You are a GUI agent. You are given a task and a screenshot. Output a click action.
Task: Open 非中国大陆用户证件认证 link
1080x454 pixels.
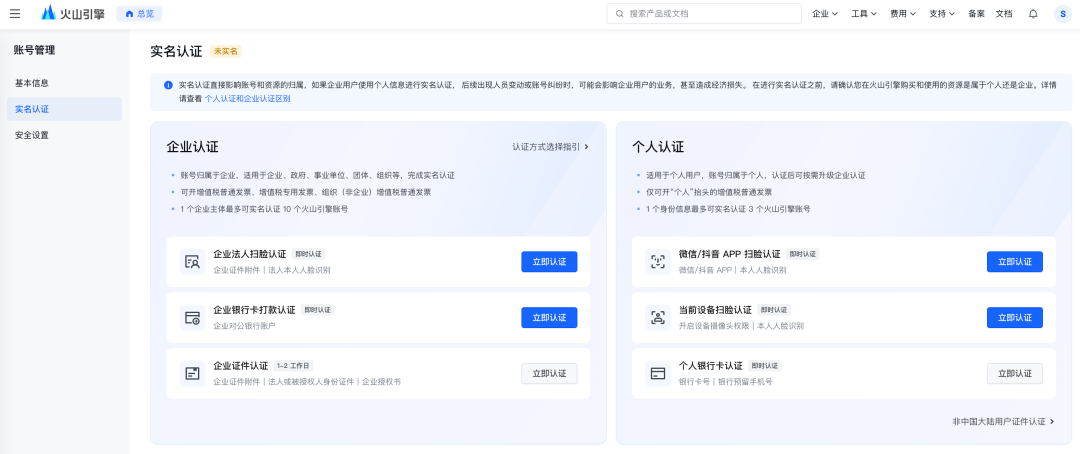point(1004,421)
